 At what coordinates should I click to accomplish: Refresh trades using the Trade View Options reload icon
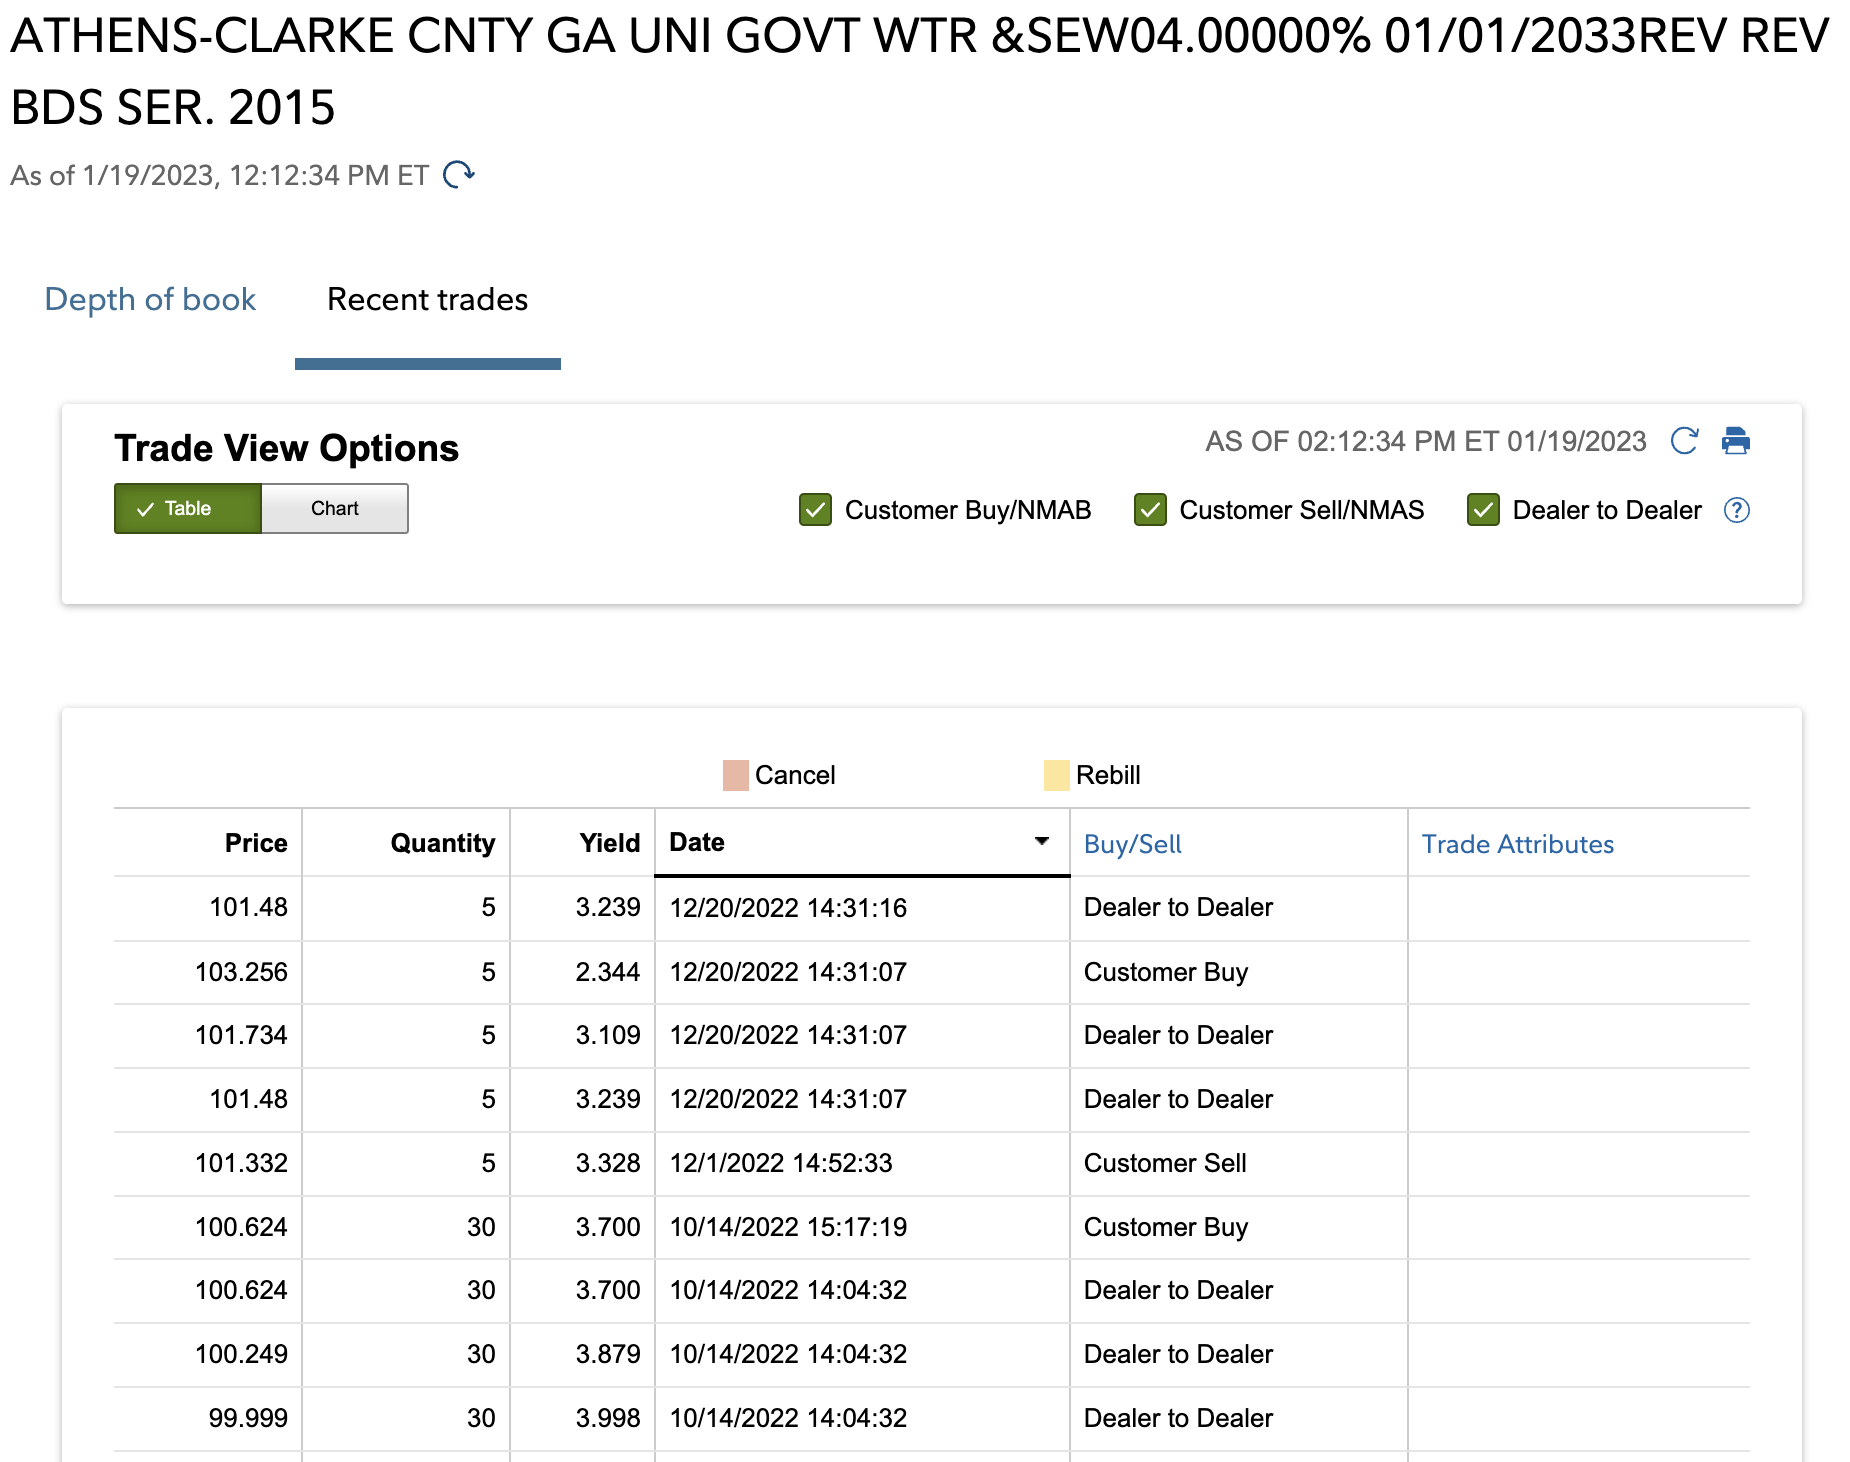pyautogui.click(x=1684, y=441)
